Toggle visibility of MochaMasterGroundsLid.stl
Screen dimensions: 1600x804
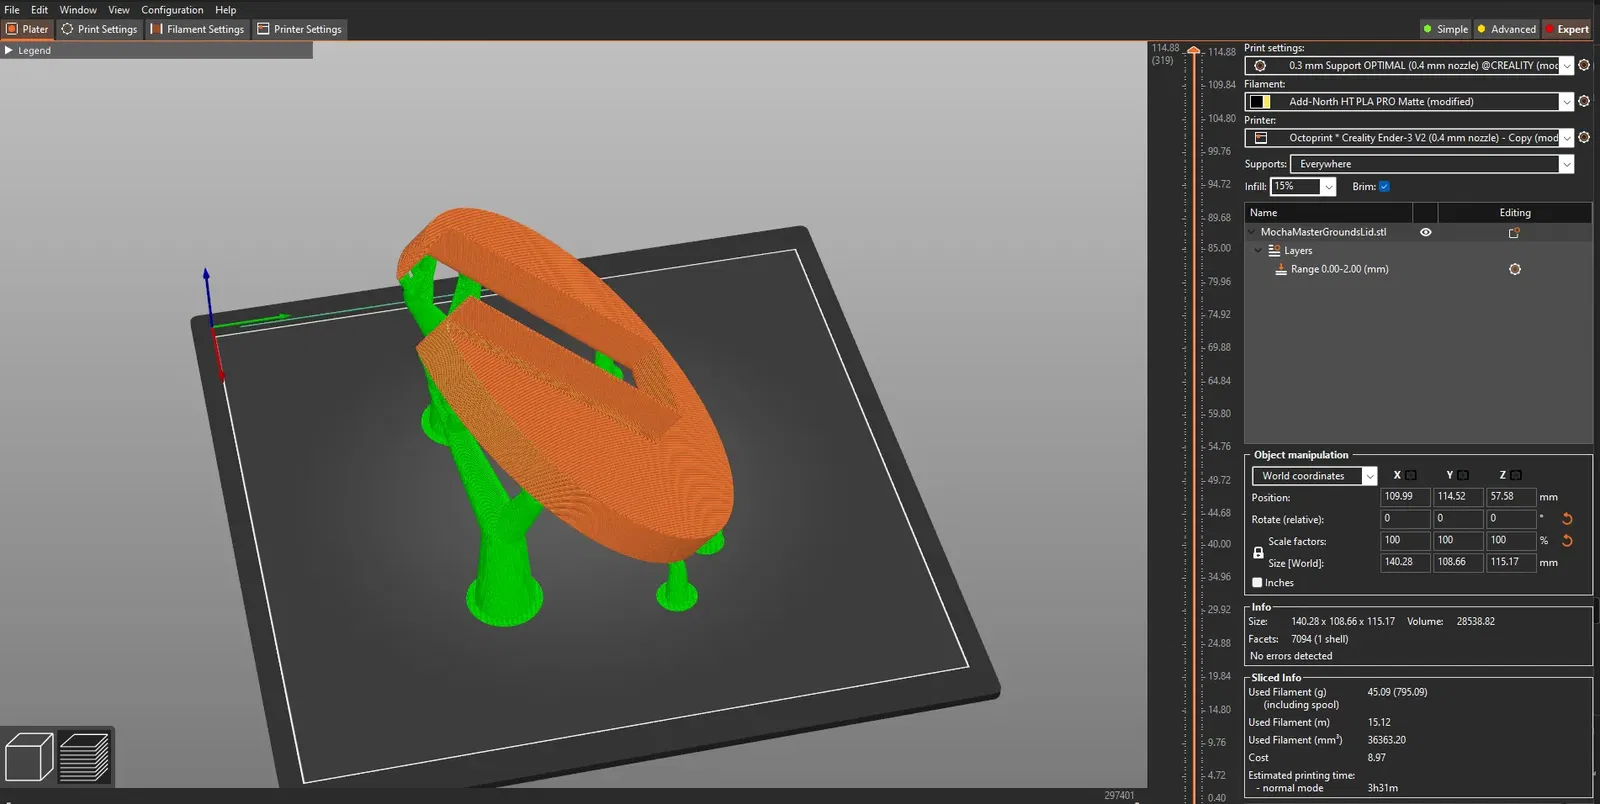pos(1426,232)
